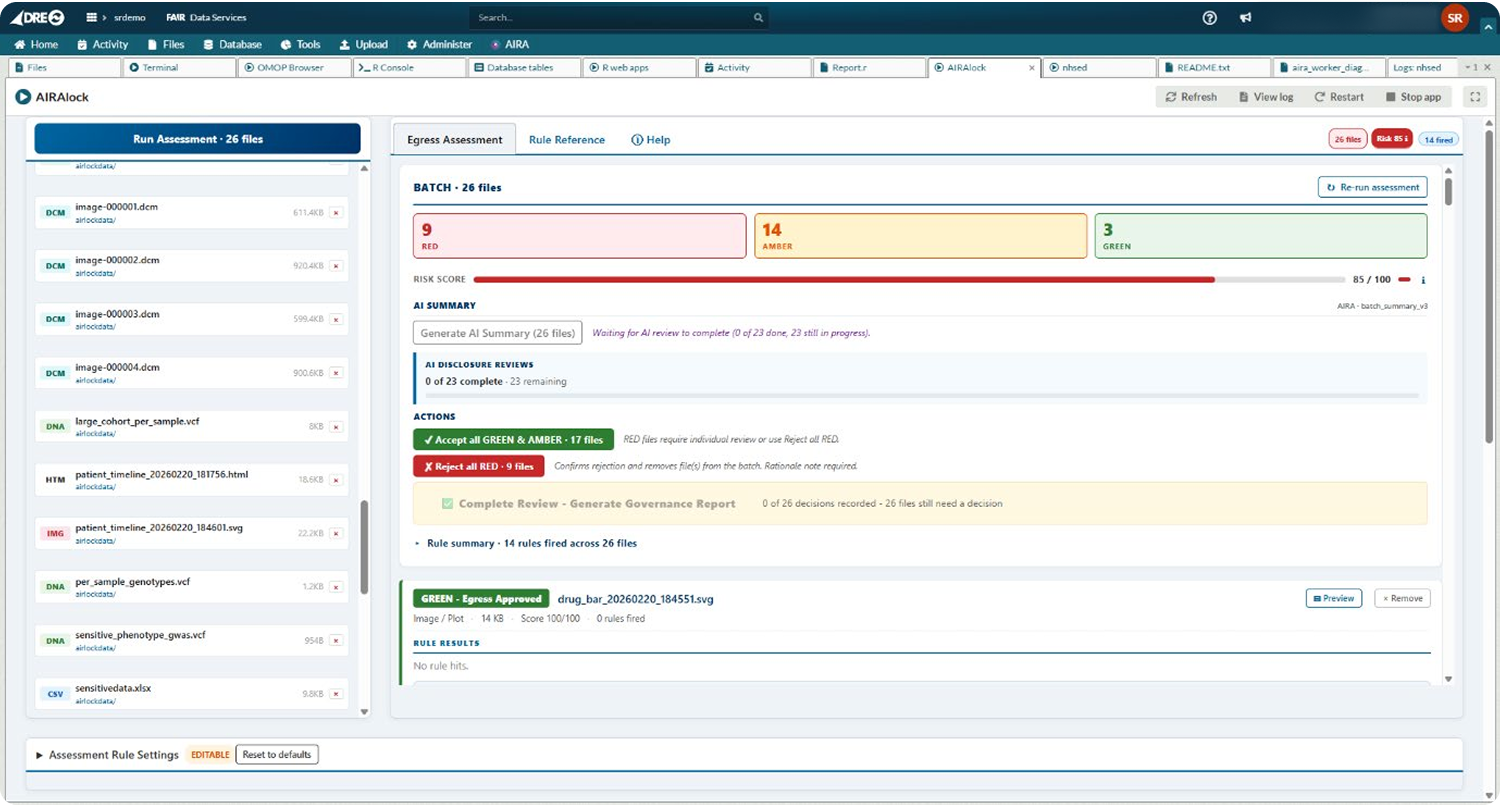Click the DRE logo in header

tap(38, 17)
